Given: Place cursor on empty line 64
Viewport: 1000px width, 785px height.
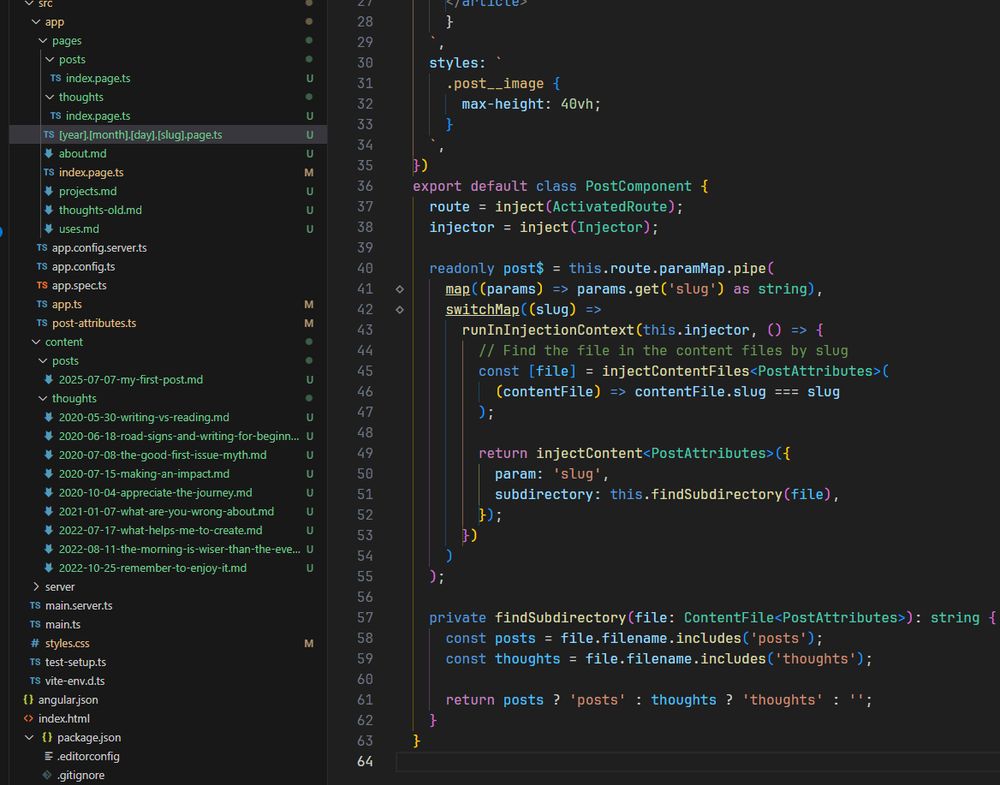Looking at the screenshot, I should coord(698,761).
